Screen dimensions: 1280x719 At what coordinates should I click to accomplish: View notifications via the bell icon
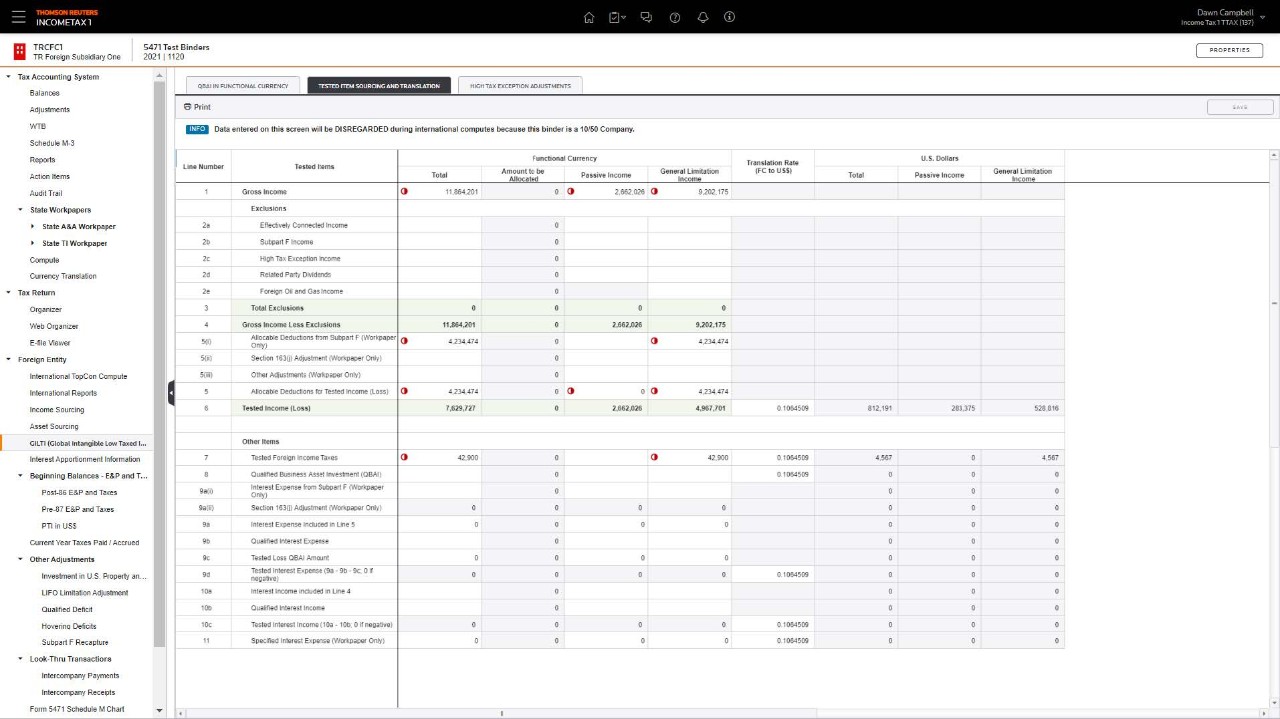(703, 17)
